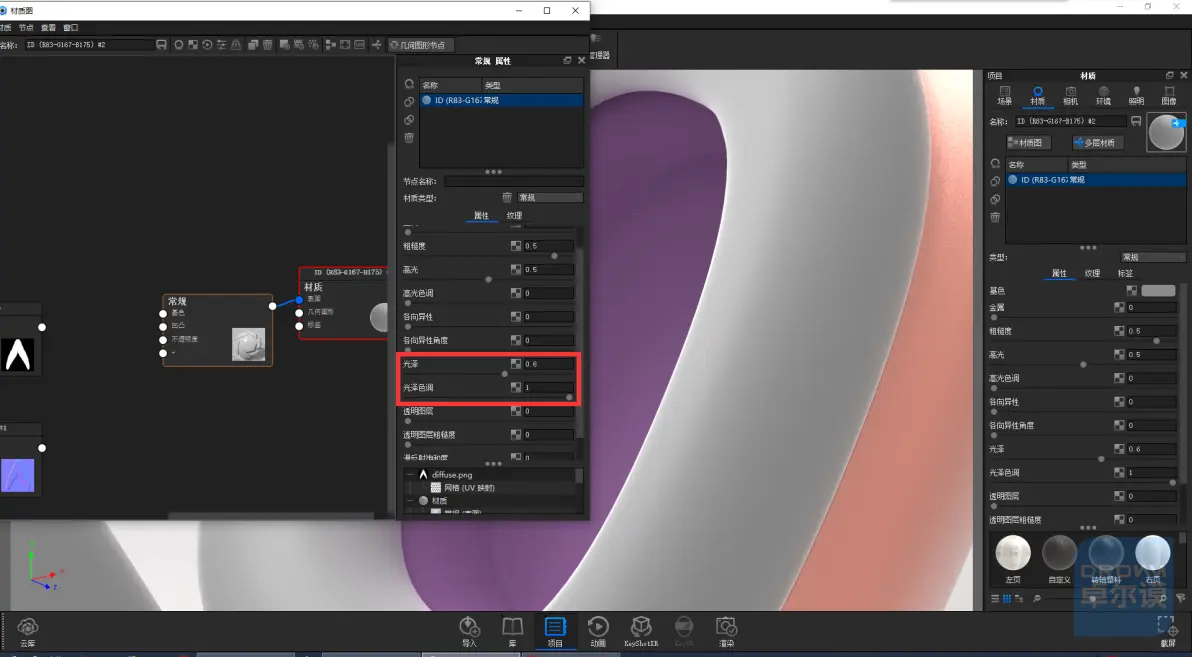The image size is (1192, 657).
Task: Undock the 常规 属性 panel
Action: point(567,60)
